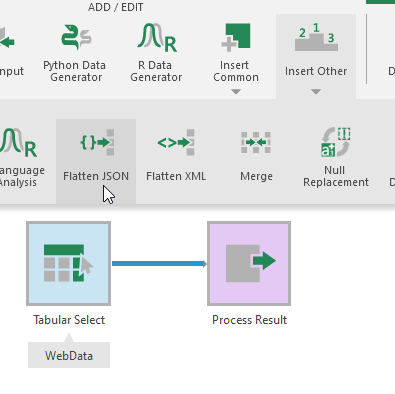Image resolution: width=395 pixels, height=394 pixels.
Task: Click the ADD / EDIT group label
Action: click(116, 7)
